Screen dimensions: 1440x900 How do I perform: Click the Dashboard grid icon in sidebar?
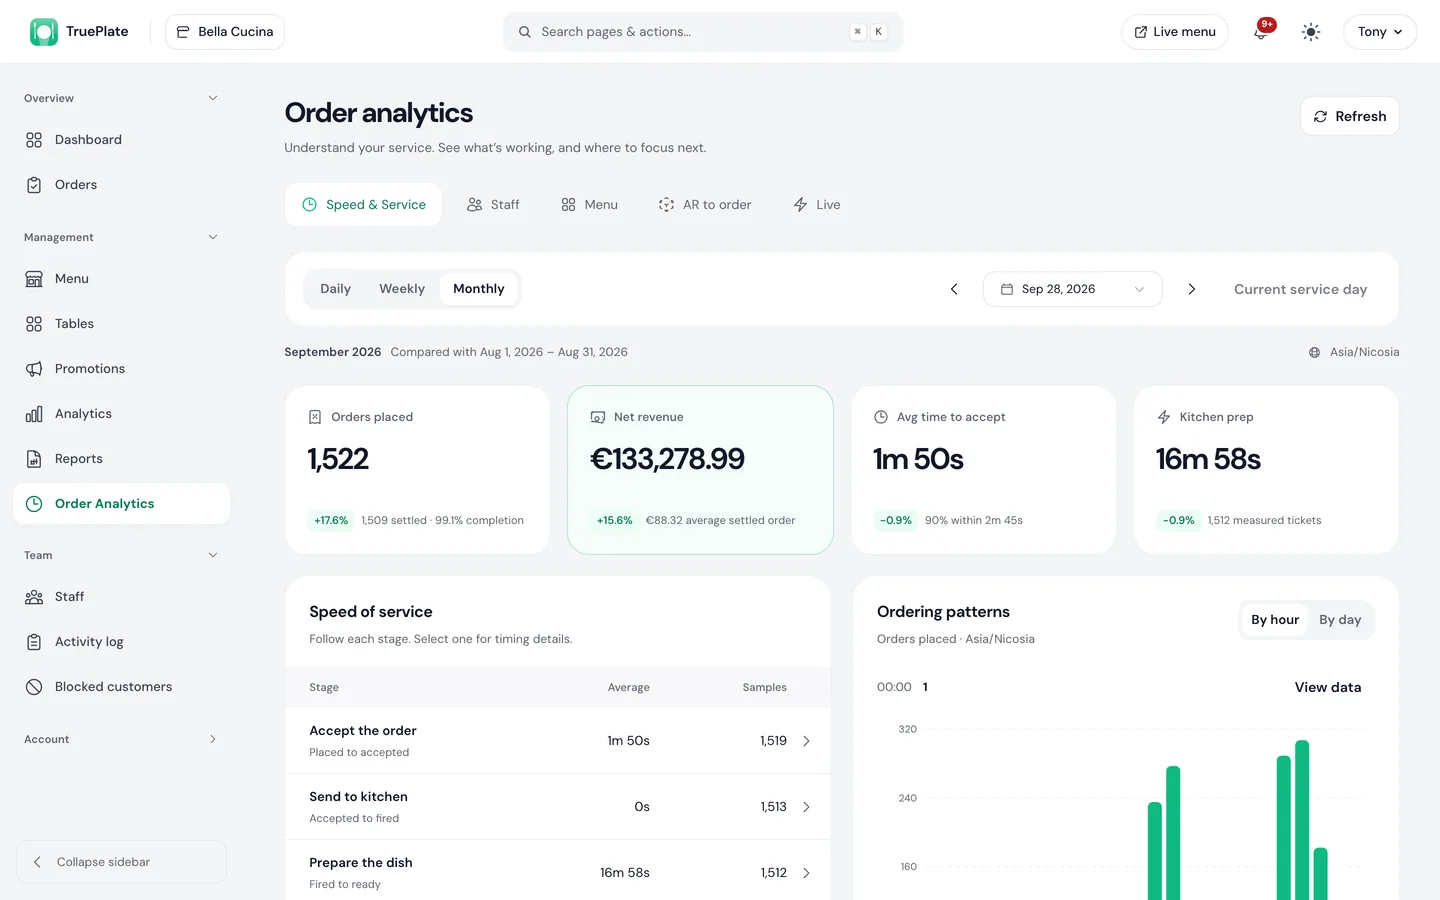tap(34, 140)
